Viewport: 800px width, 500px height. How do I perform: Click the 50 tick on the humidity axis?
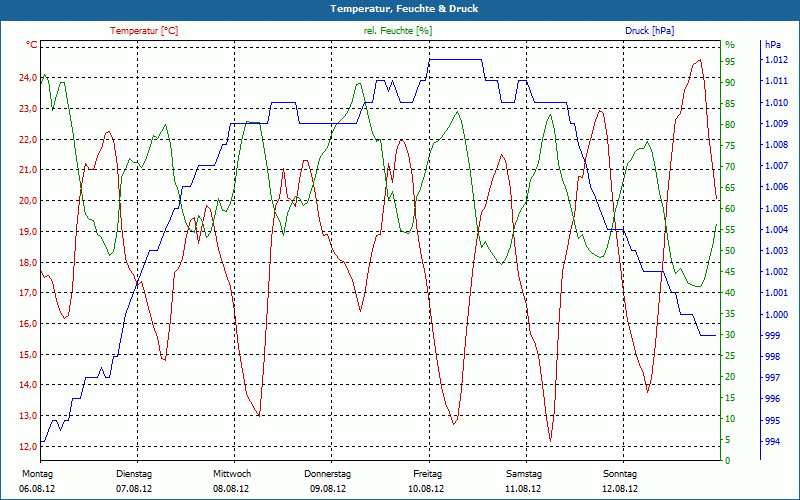(730, 251)
